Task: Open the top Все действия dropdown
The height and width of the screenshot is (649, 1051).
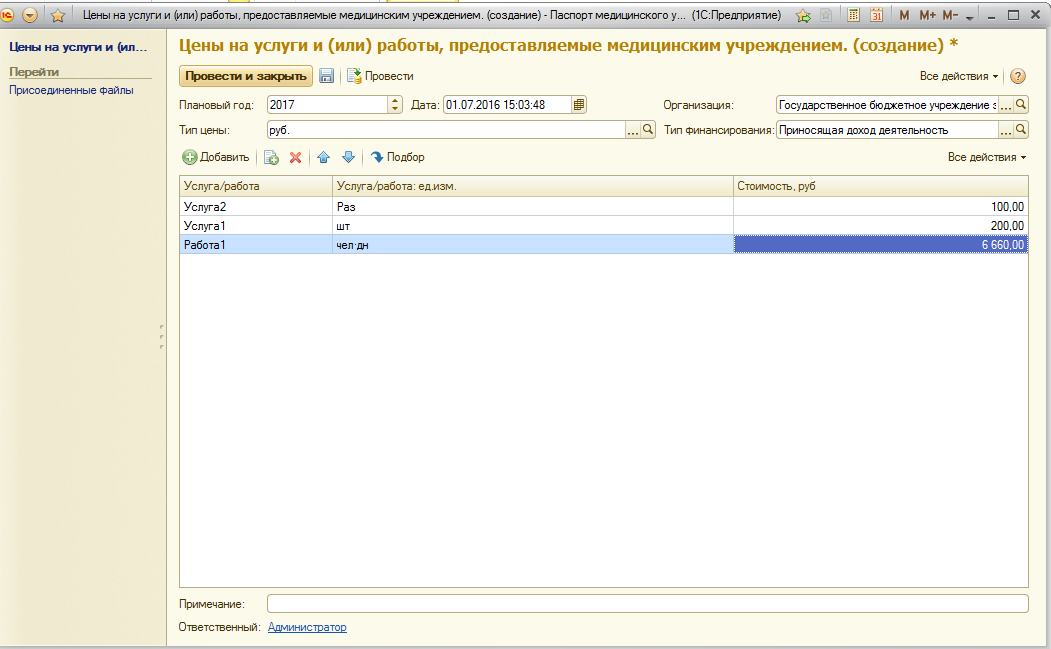Action: (x=958, y=76)
